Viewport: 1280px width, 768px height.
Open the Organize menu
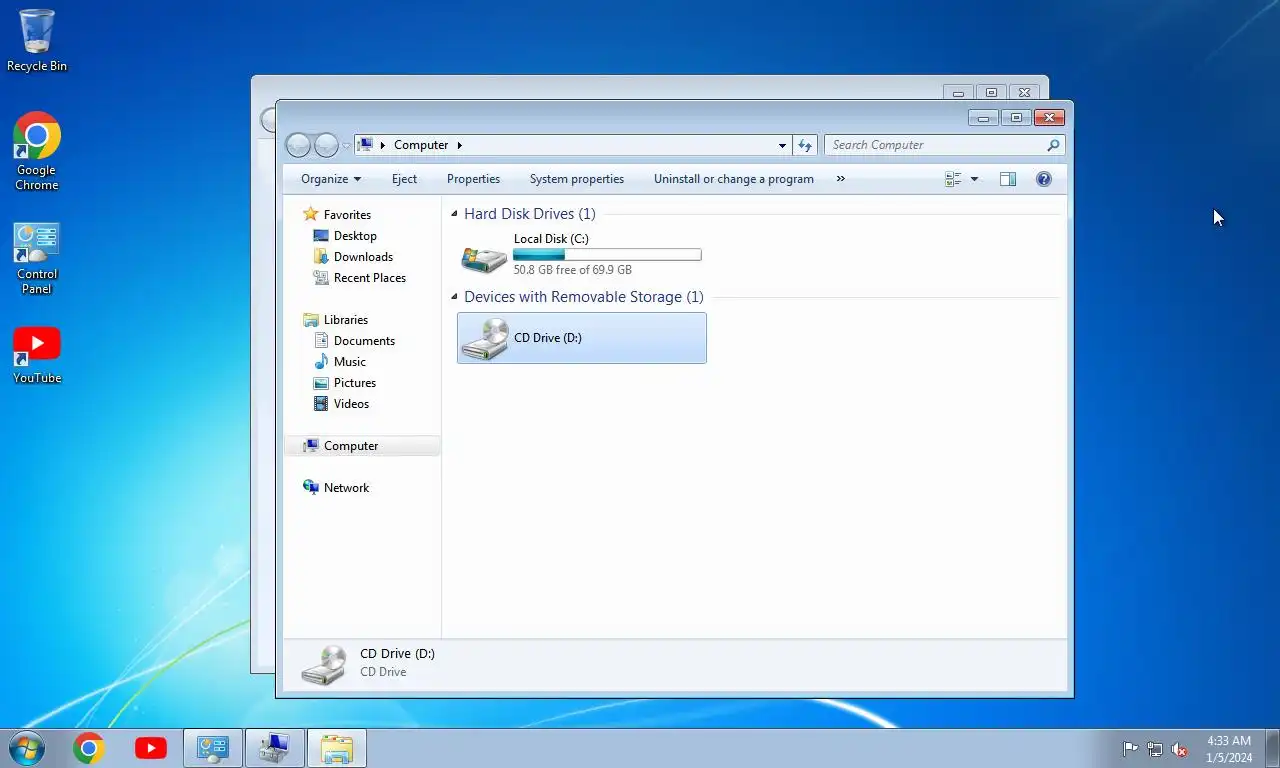click(331, 179)
